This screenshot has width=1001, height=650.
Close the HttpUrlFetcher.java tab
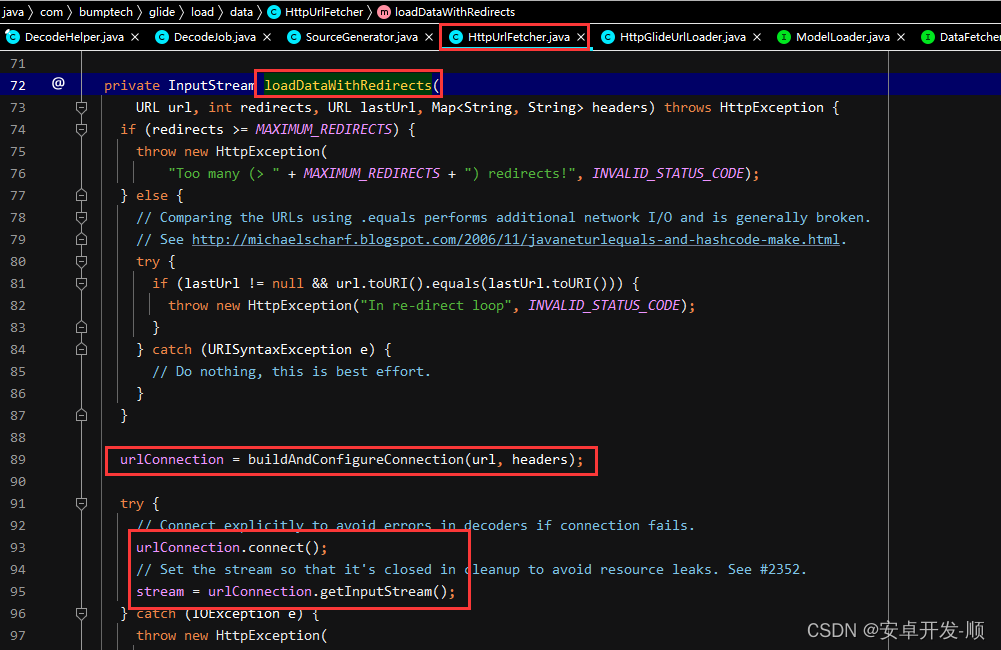click(580, 37)
